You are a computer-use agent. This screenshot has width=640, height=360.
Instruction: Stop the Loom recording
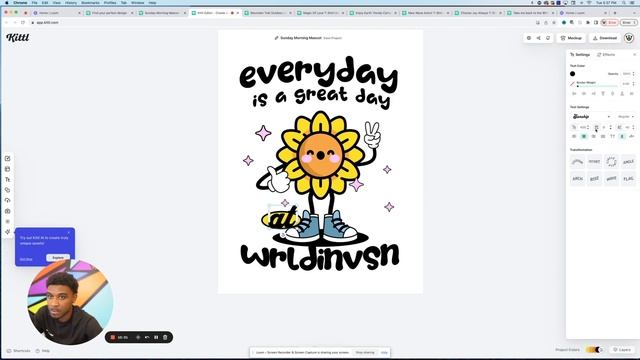113,338
